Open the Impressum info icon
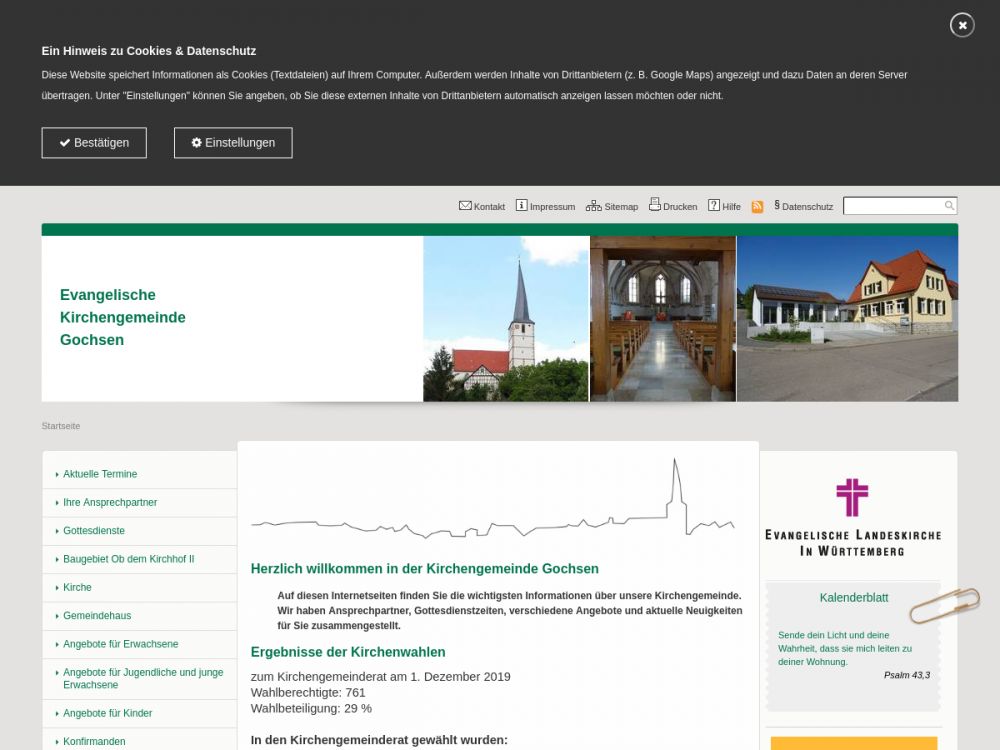 pyautogui.click(x=521, y=206)
